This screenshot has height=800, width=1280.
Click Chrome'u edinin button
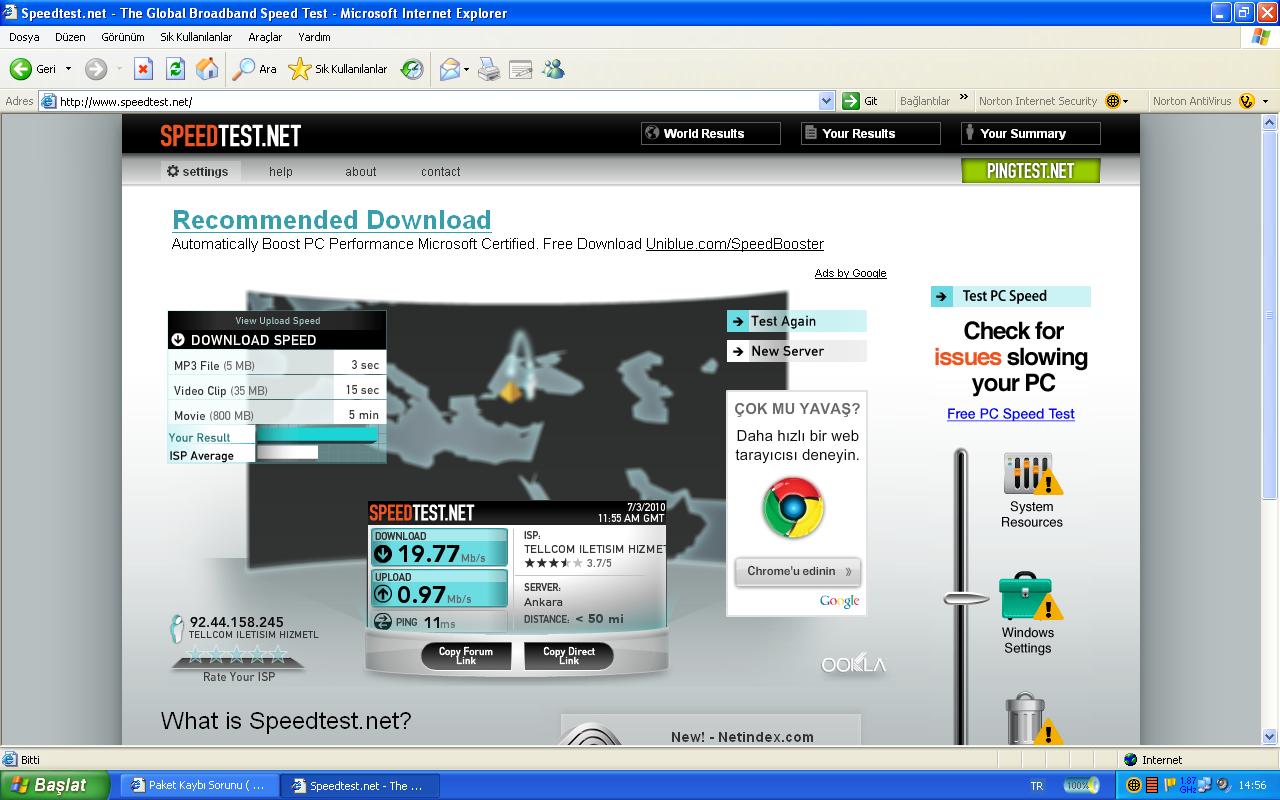click(797, 571)
